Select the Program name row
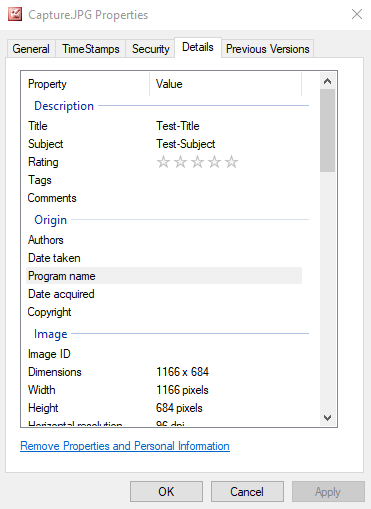The height and width of the screenshot is (509, 371). pos(164,276)
